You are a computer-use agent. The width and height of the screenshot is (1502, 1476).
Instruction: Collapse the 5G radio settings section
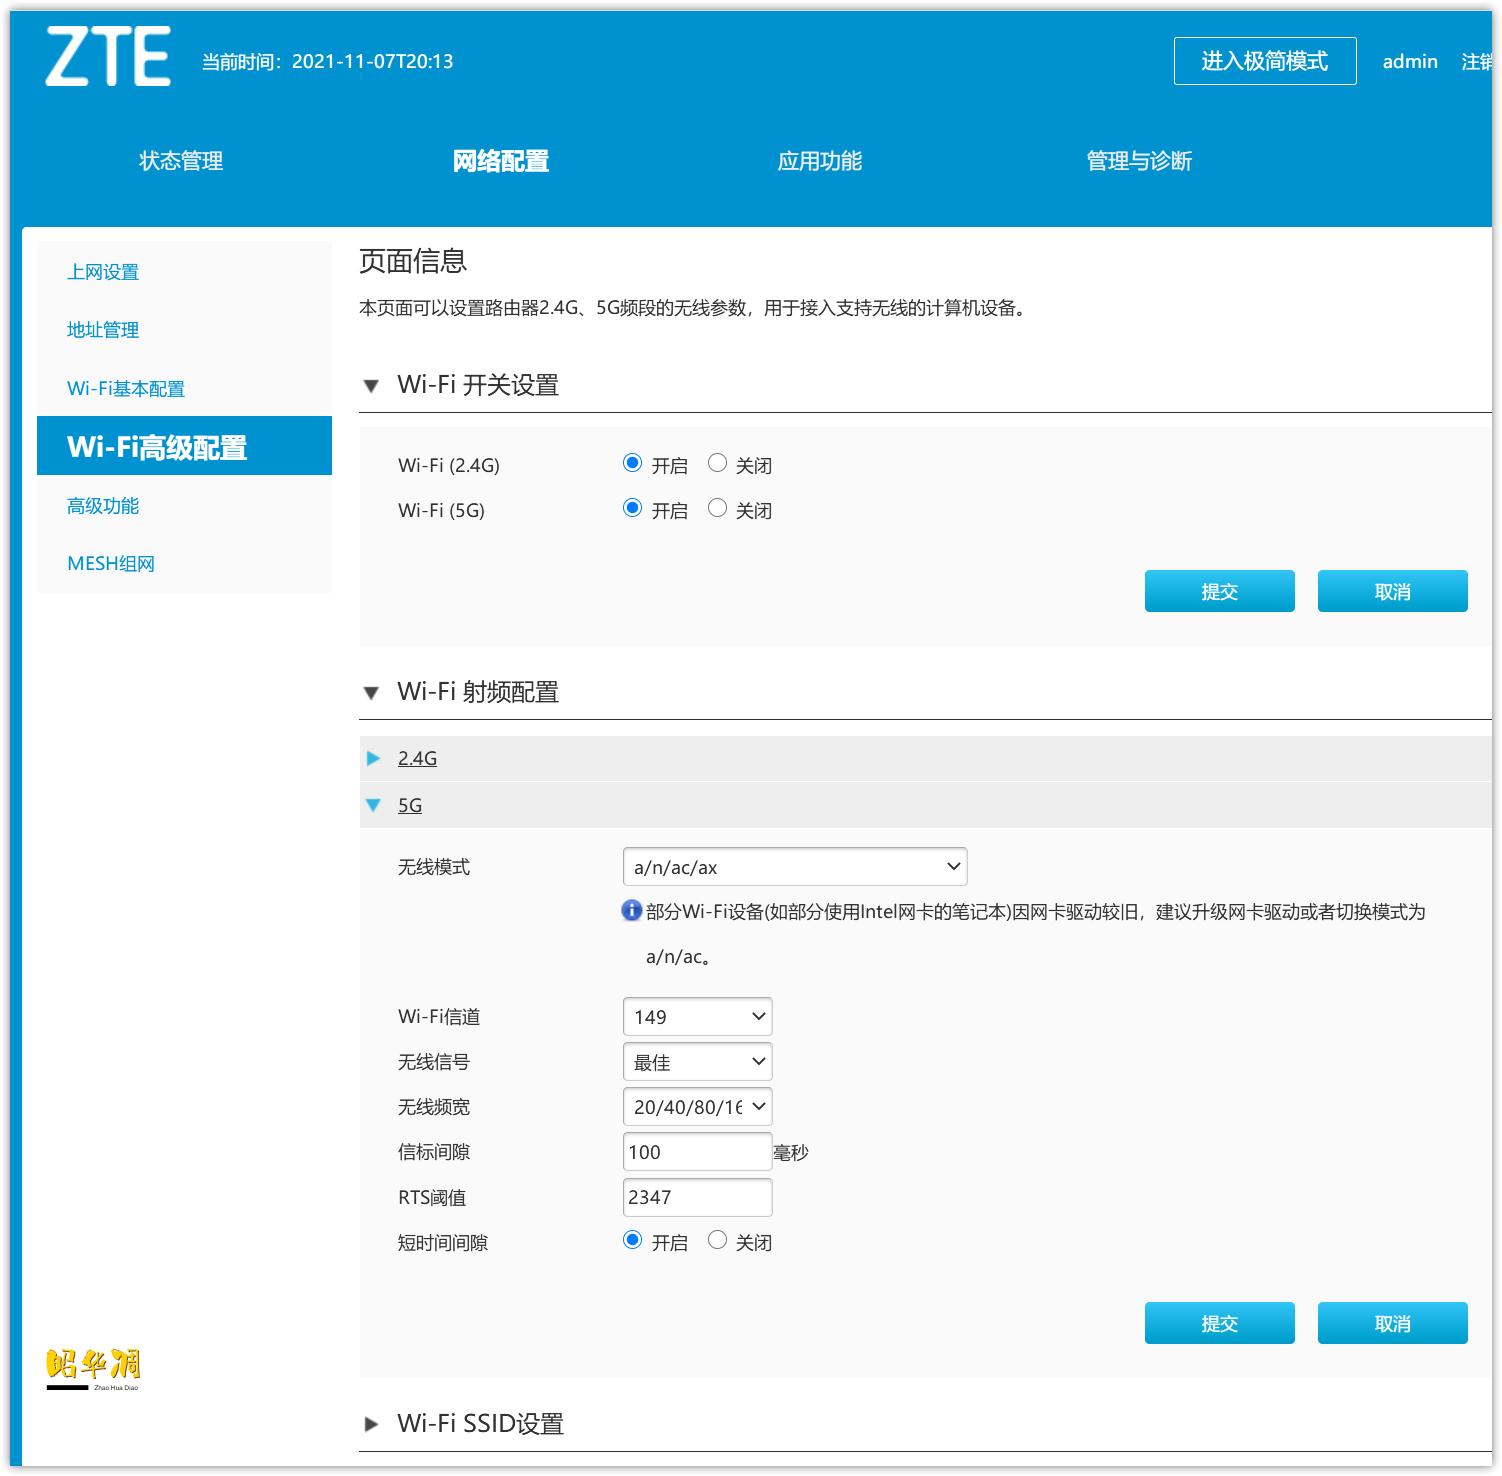[409, 804]
